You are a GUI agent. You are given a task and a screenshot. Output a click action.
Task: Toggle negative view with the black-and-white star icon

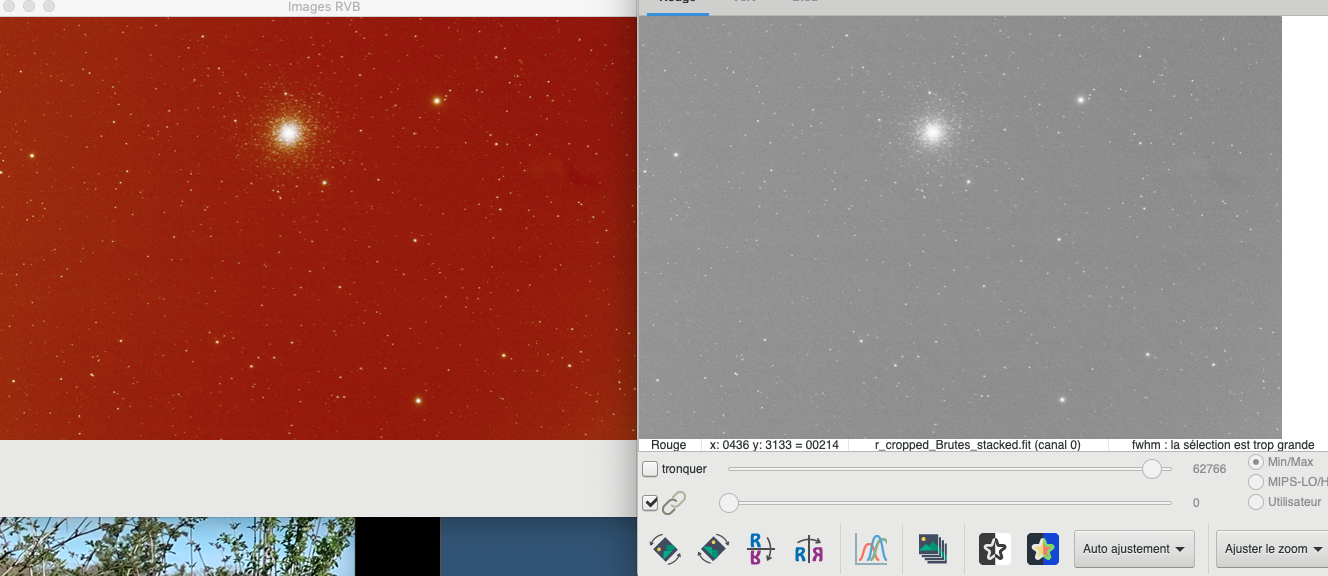(x=995, y=549)
